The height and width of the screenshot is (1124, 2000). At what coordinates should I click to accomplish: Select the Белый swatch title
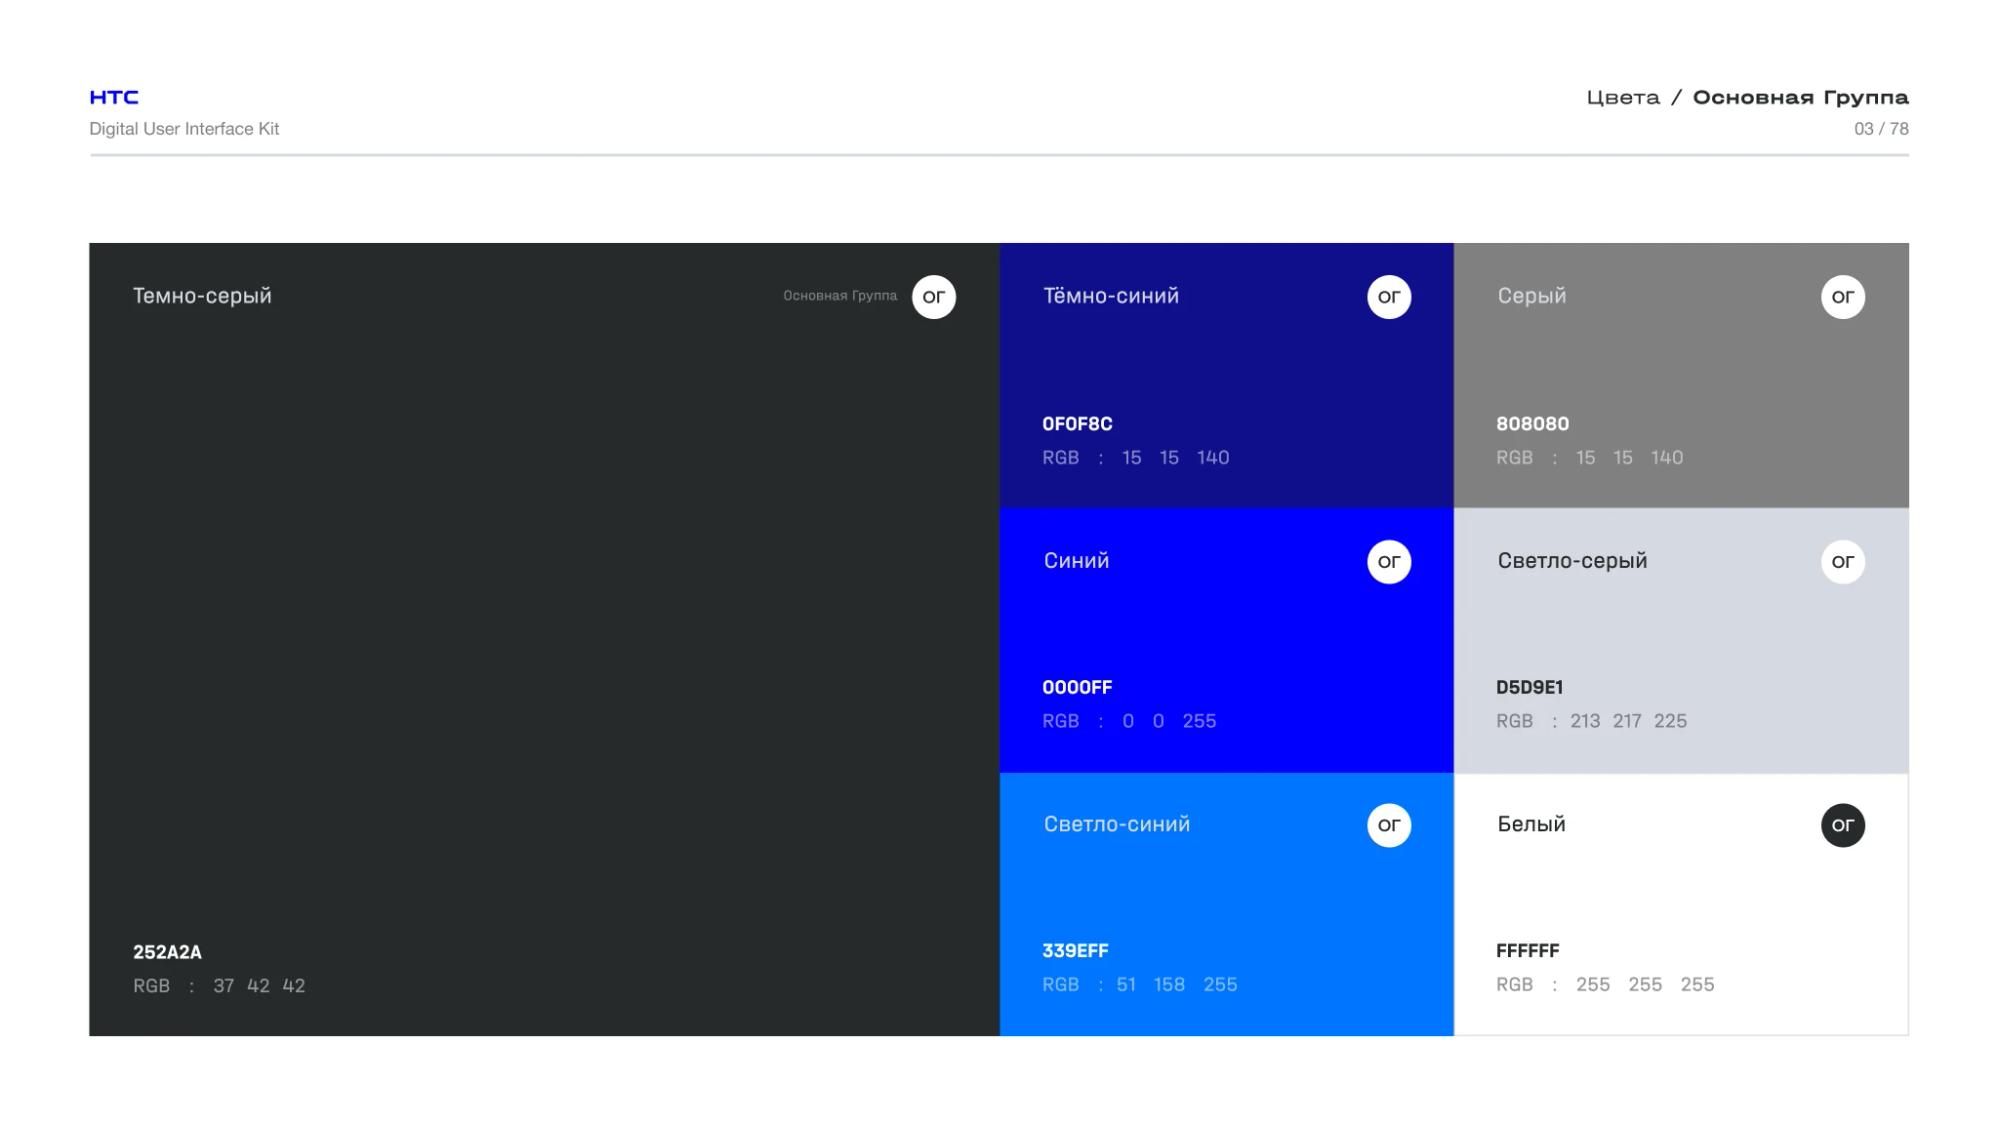[1531, 824]
